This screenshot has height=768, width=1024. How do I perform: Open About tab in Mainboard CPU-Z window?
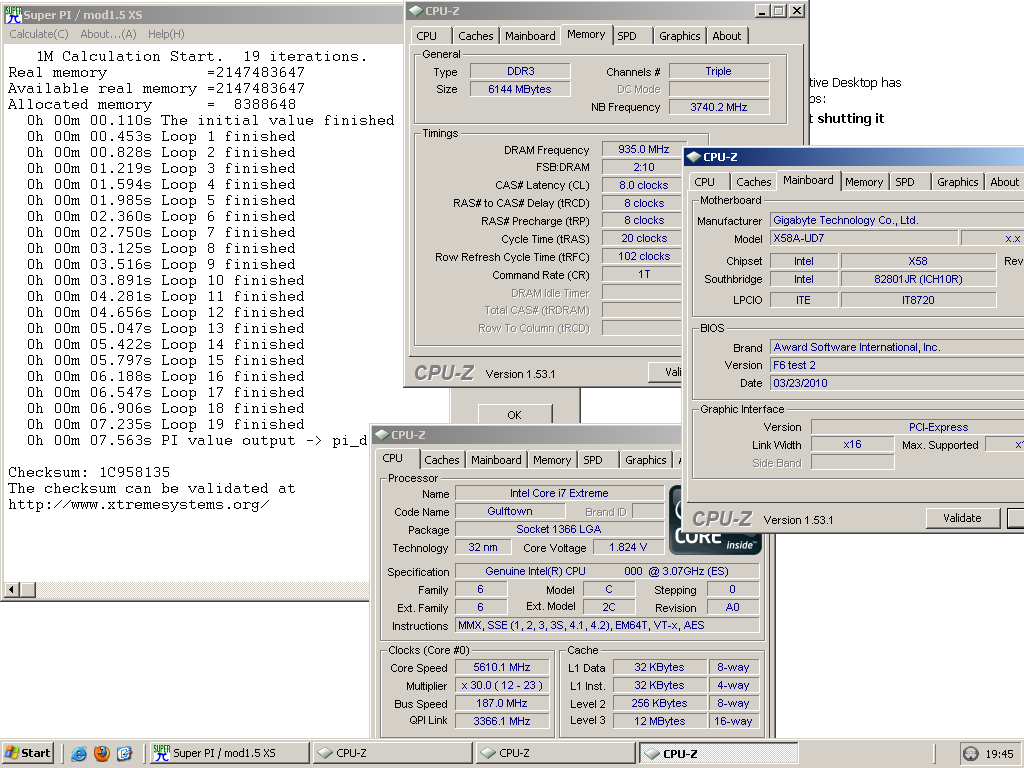pos(1004,182)
